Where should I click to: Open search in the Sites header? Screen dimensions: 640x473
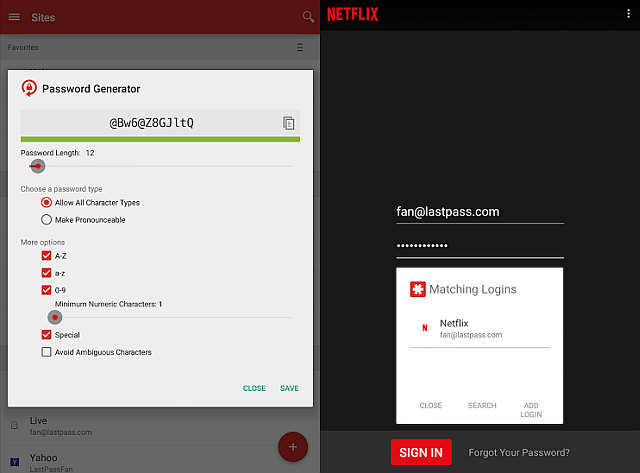[x=308, y=17]
